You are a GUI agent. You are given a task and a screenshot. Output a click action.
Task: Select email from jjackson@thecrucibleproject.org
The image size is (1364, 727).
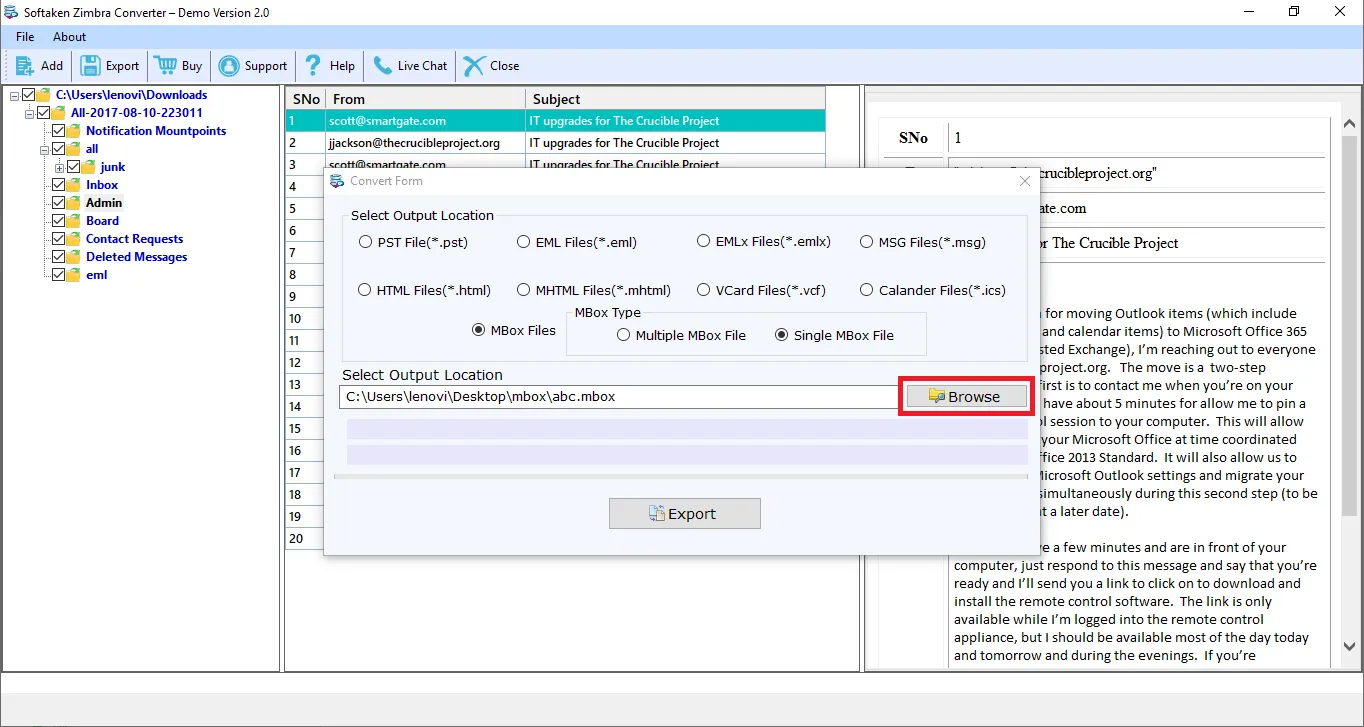pyautogui.click(x=556, y=143)
